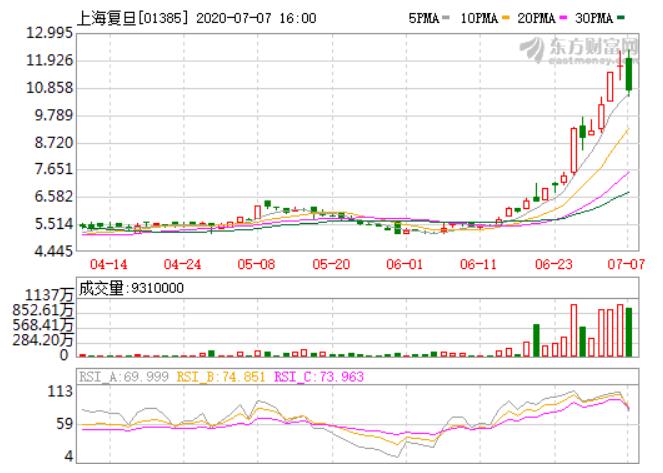This screenshot has width=663, height=473.
Task: Click the RSI_A:69.999 indicator label
Action: tap(124, 377)
